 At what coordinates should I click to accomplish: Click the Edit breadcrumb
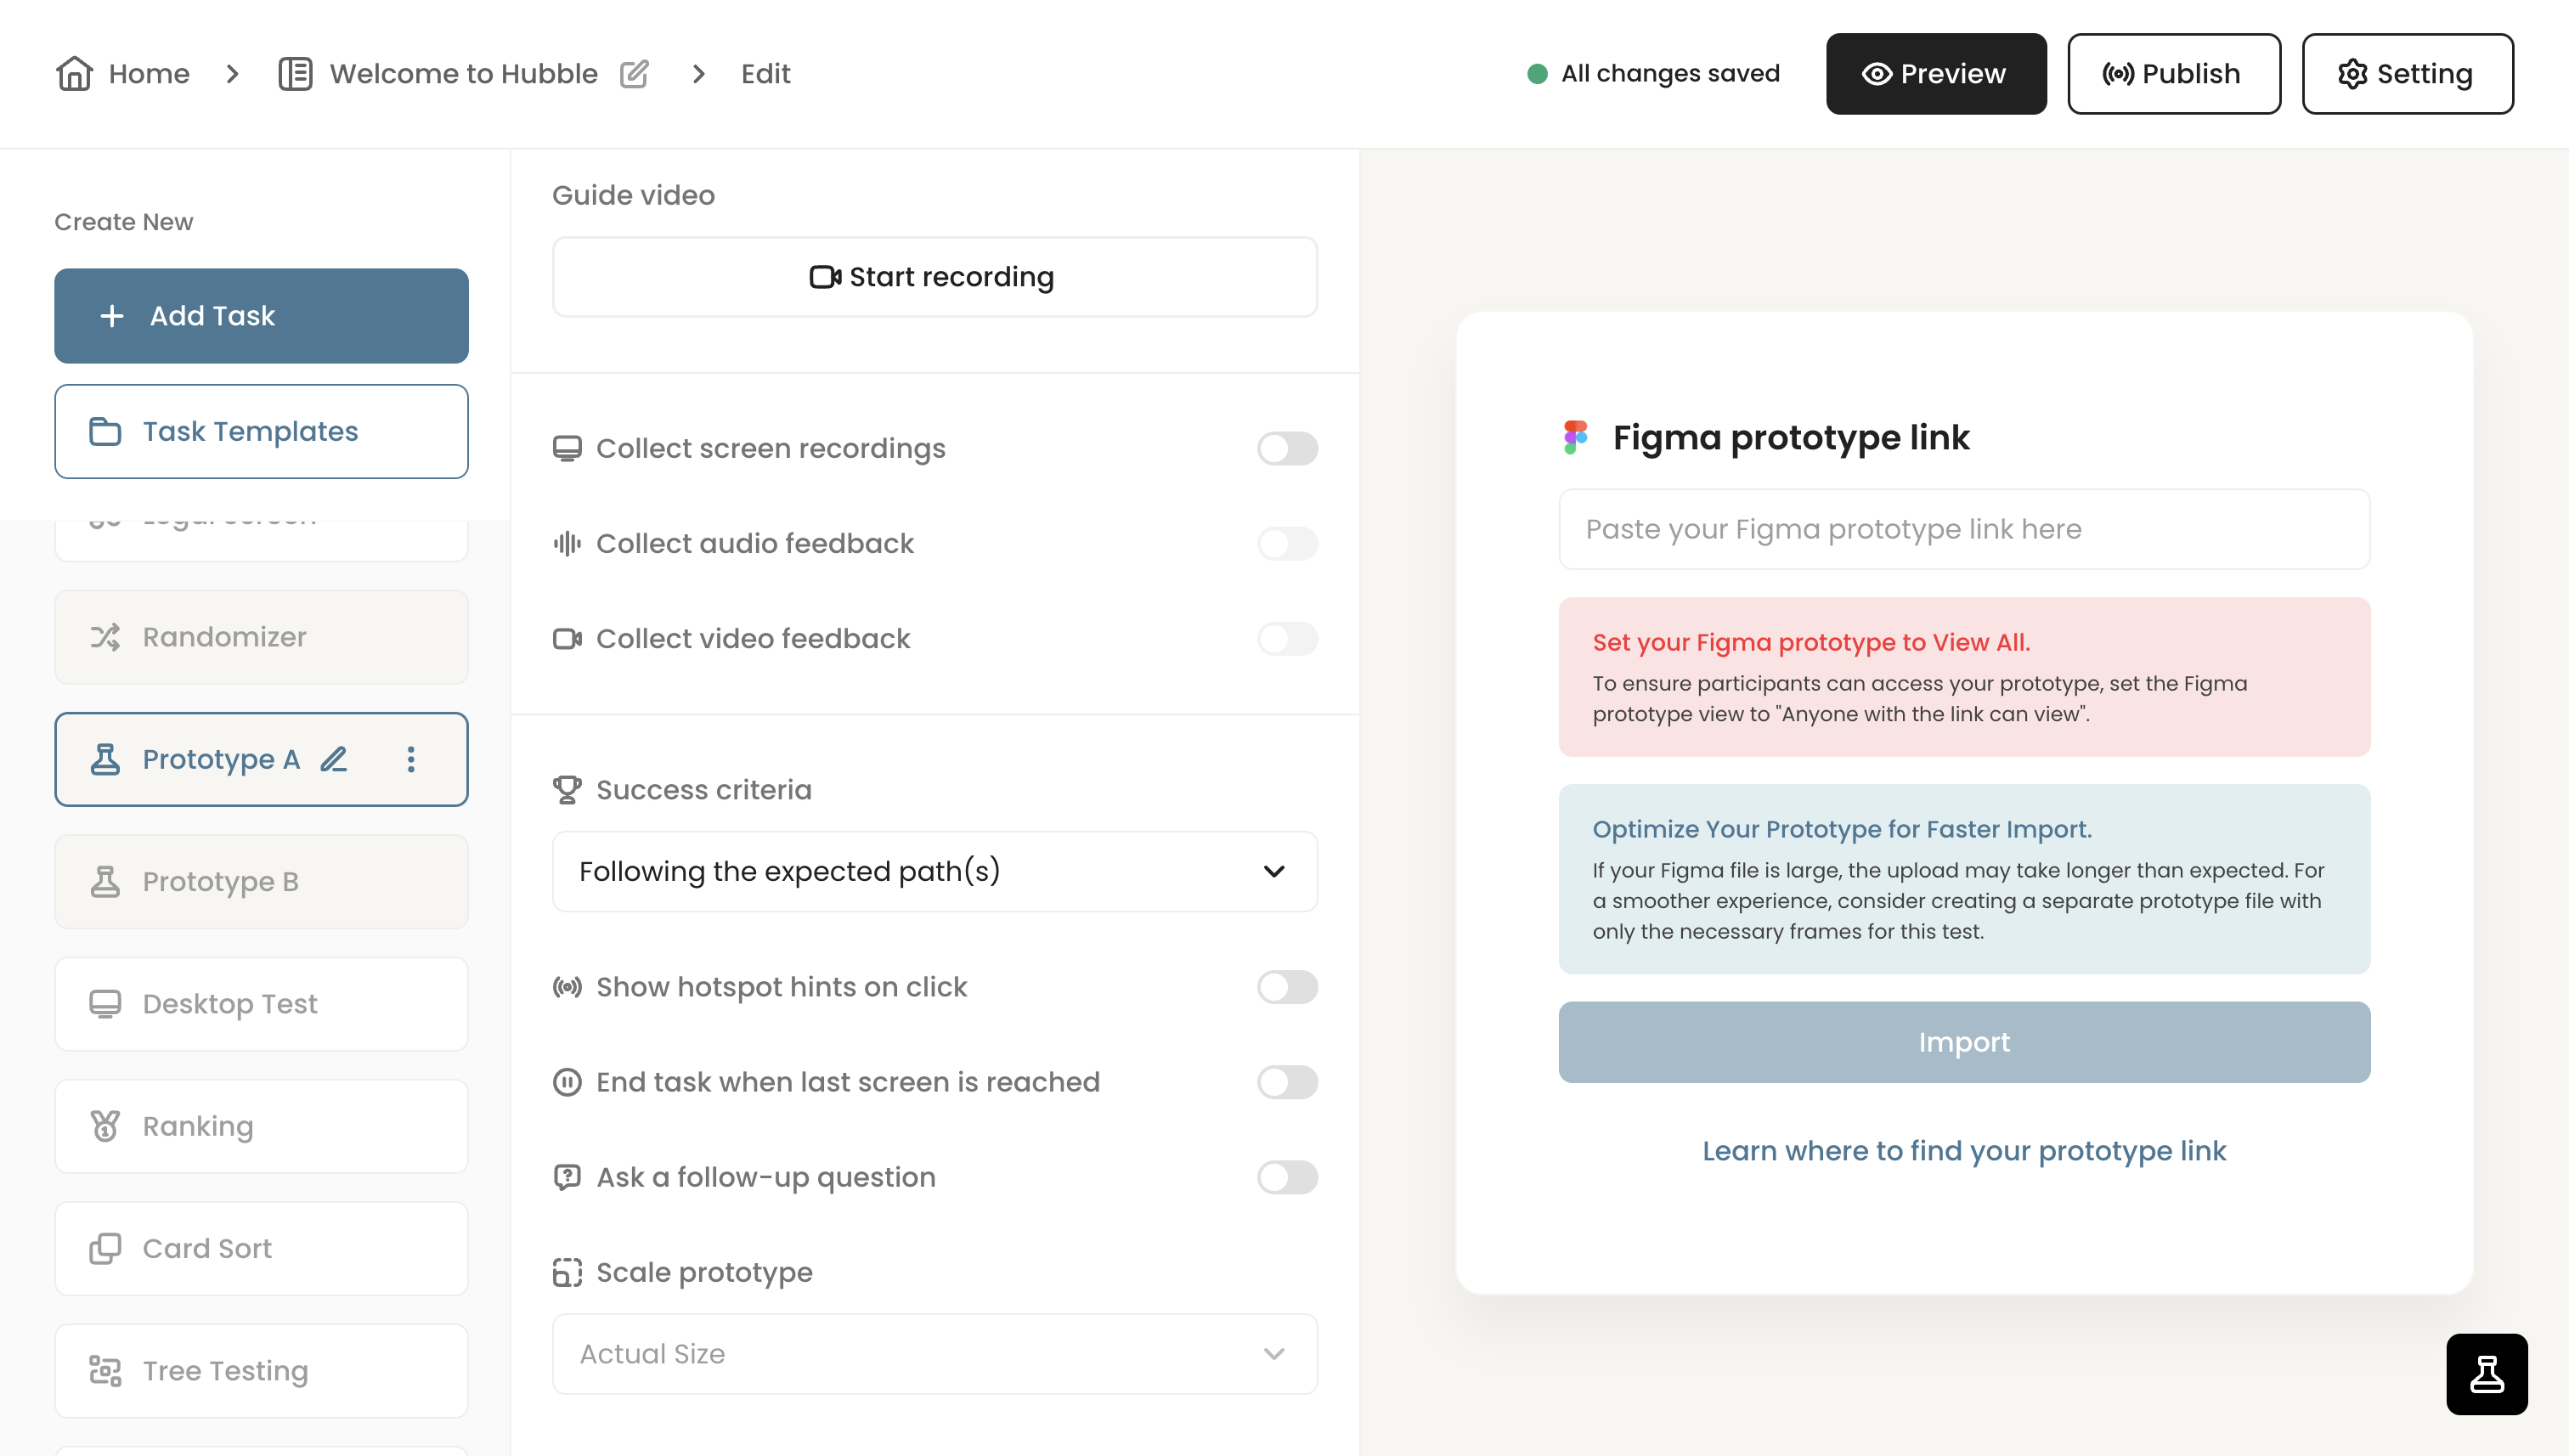[x=765, y=73]
